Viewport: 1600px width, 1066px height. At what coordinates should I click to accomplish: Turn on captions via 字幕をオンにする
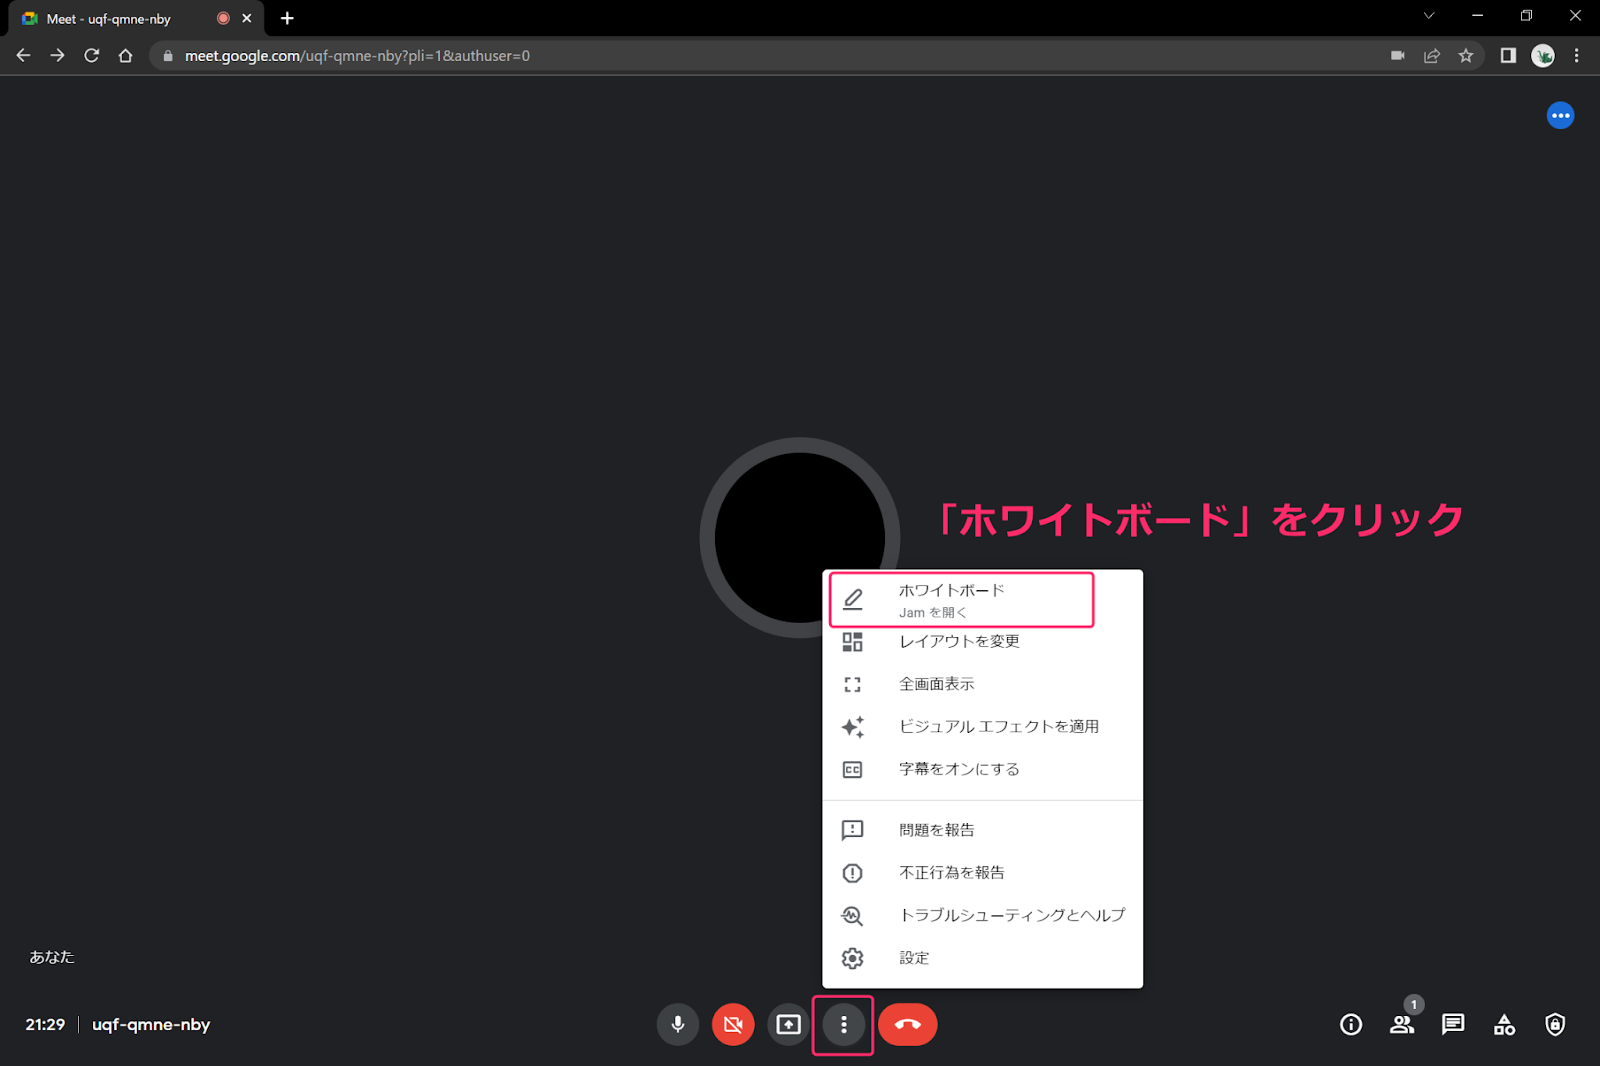coord(958,769)
